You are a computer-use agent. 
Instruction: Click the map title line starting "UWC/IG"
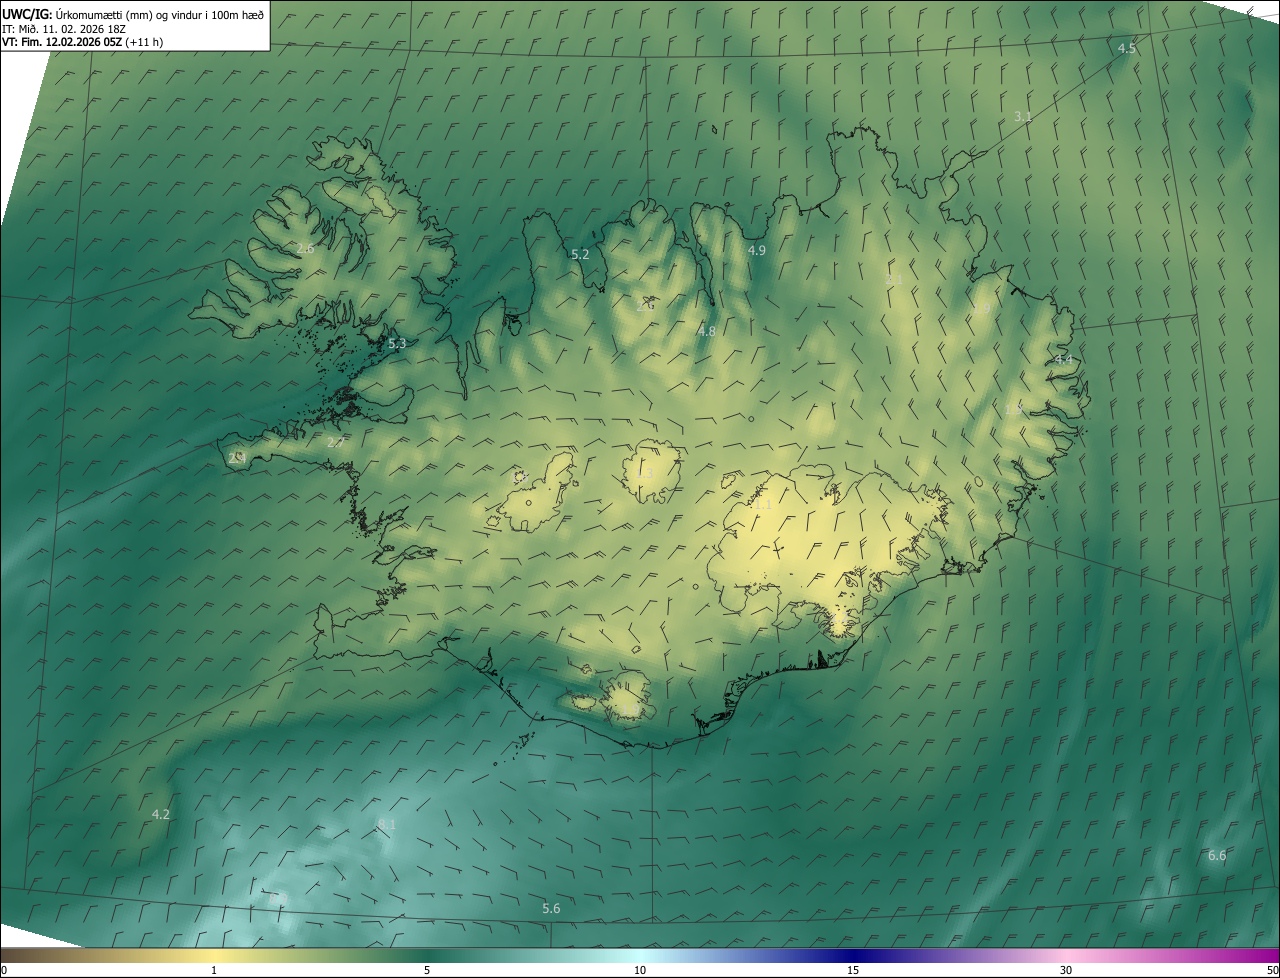click(133, 14)
